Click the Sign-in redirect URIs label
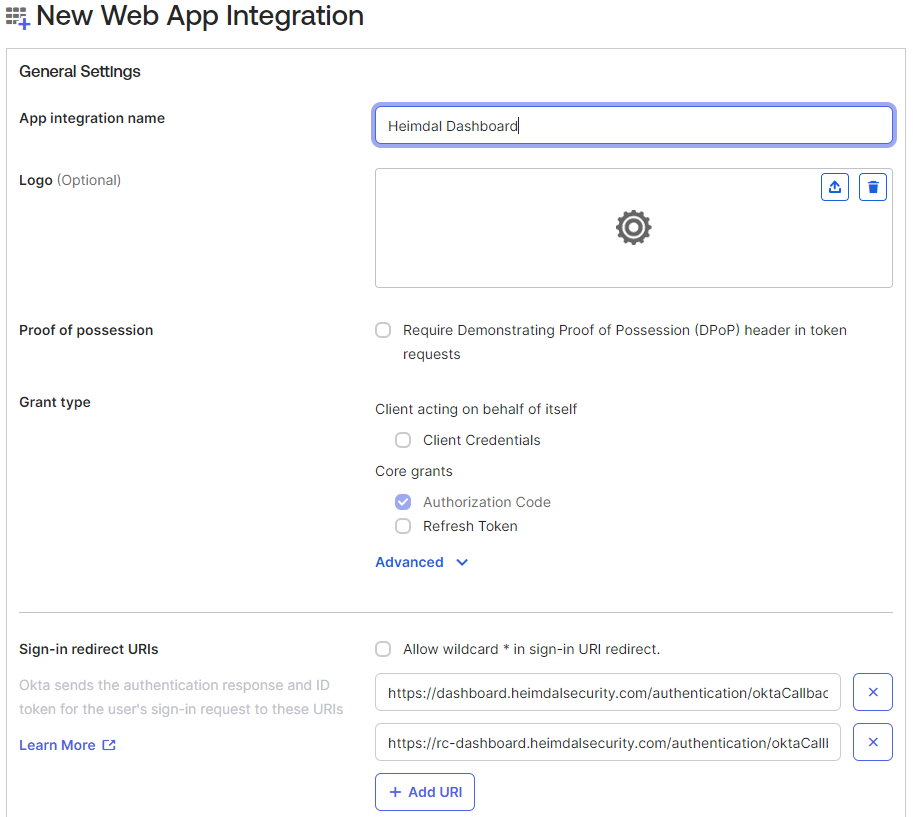Screen dimensions: 913x817 coord(89,649)
